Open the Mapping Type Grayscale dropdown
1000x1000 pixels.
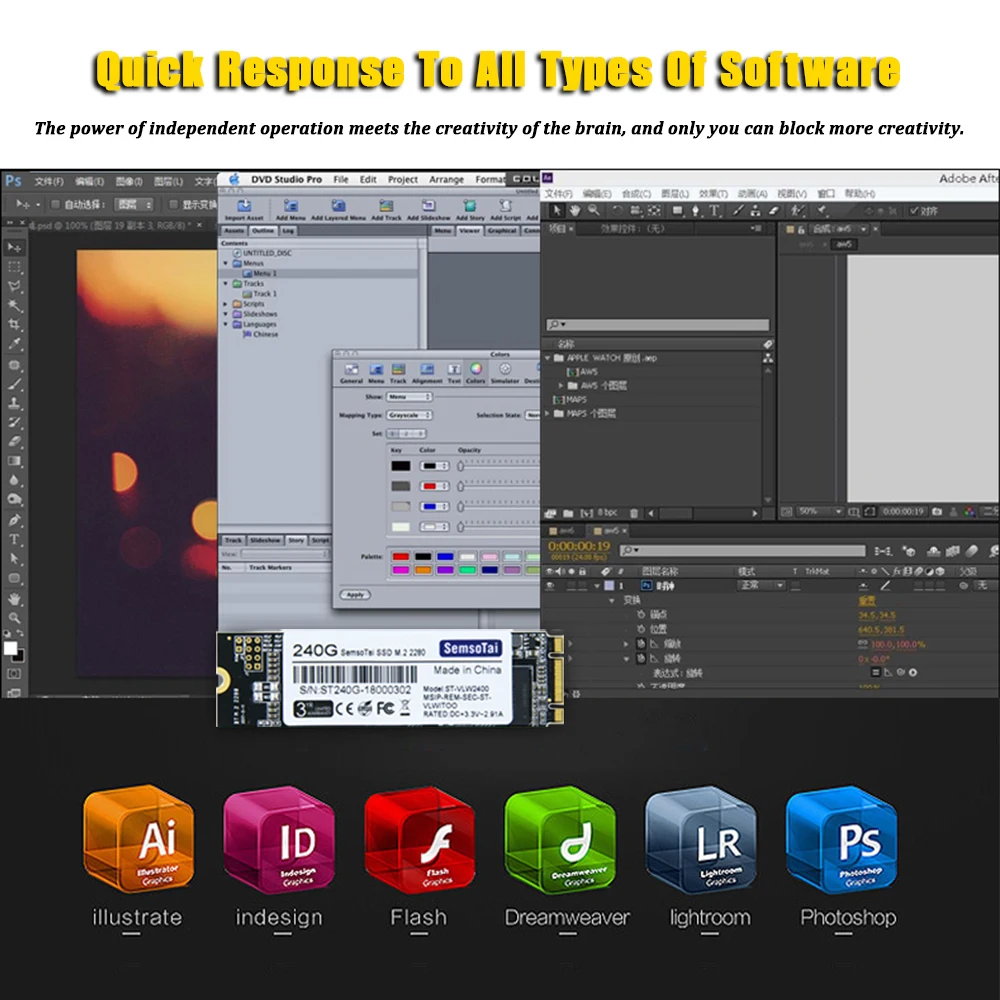click(x=409, y=415)
